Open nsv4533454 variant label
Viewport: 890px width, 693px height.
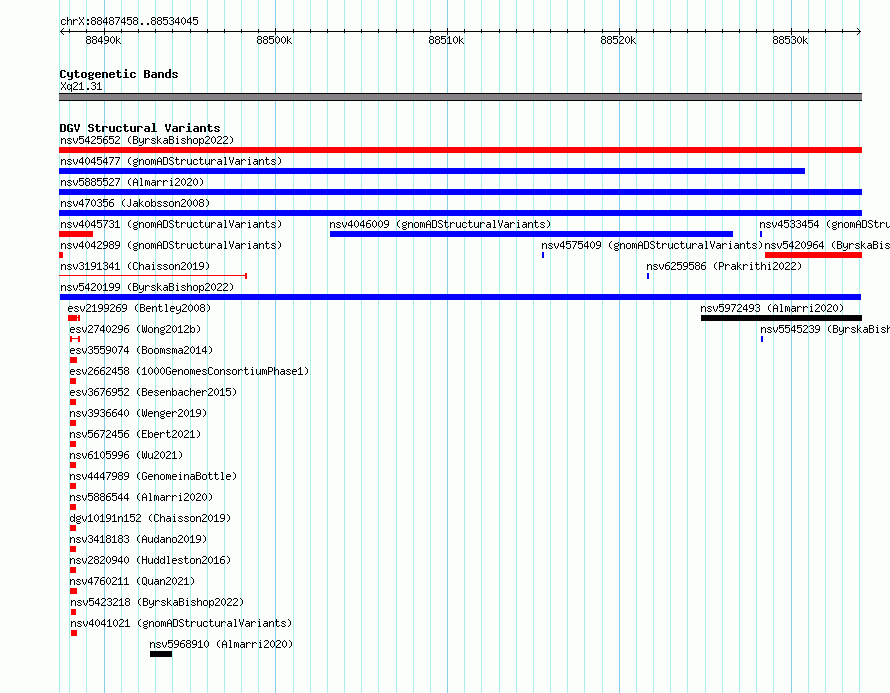824,224
